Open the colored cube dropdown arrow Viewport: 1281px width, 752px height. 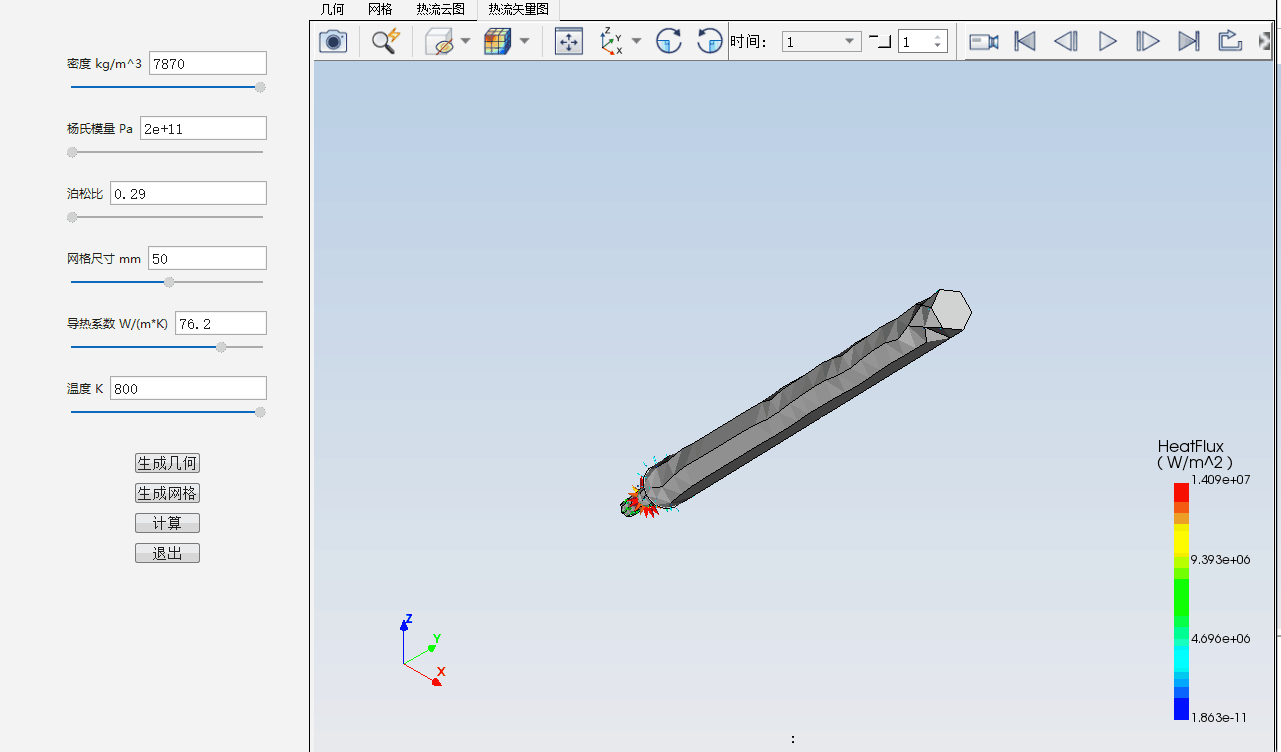click(x=524, y=42)
